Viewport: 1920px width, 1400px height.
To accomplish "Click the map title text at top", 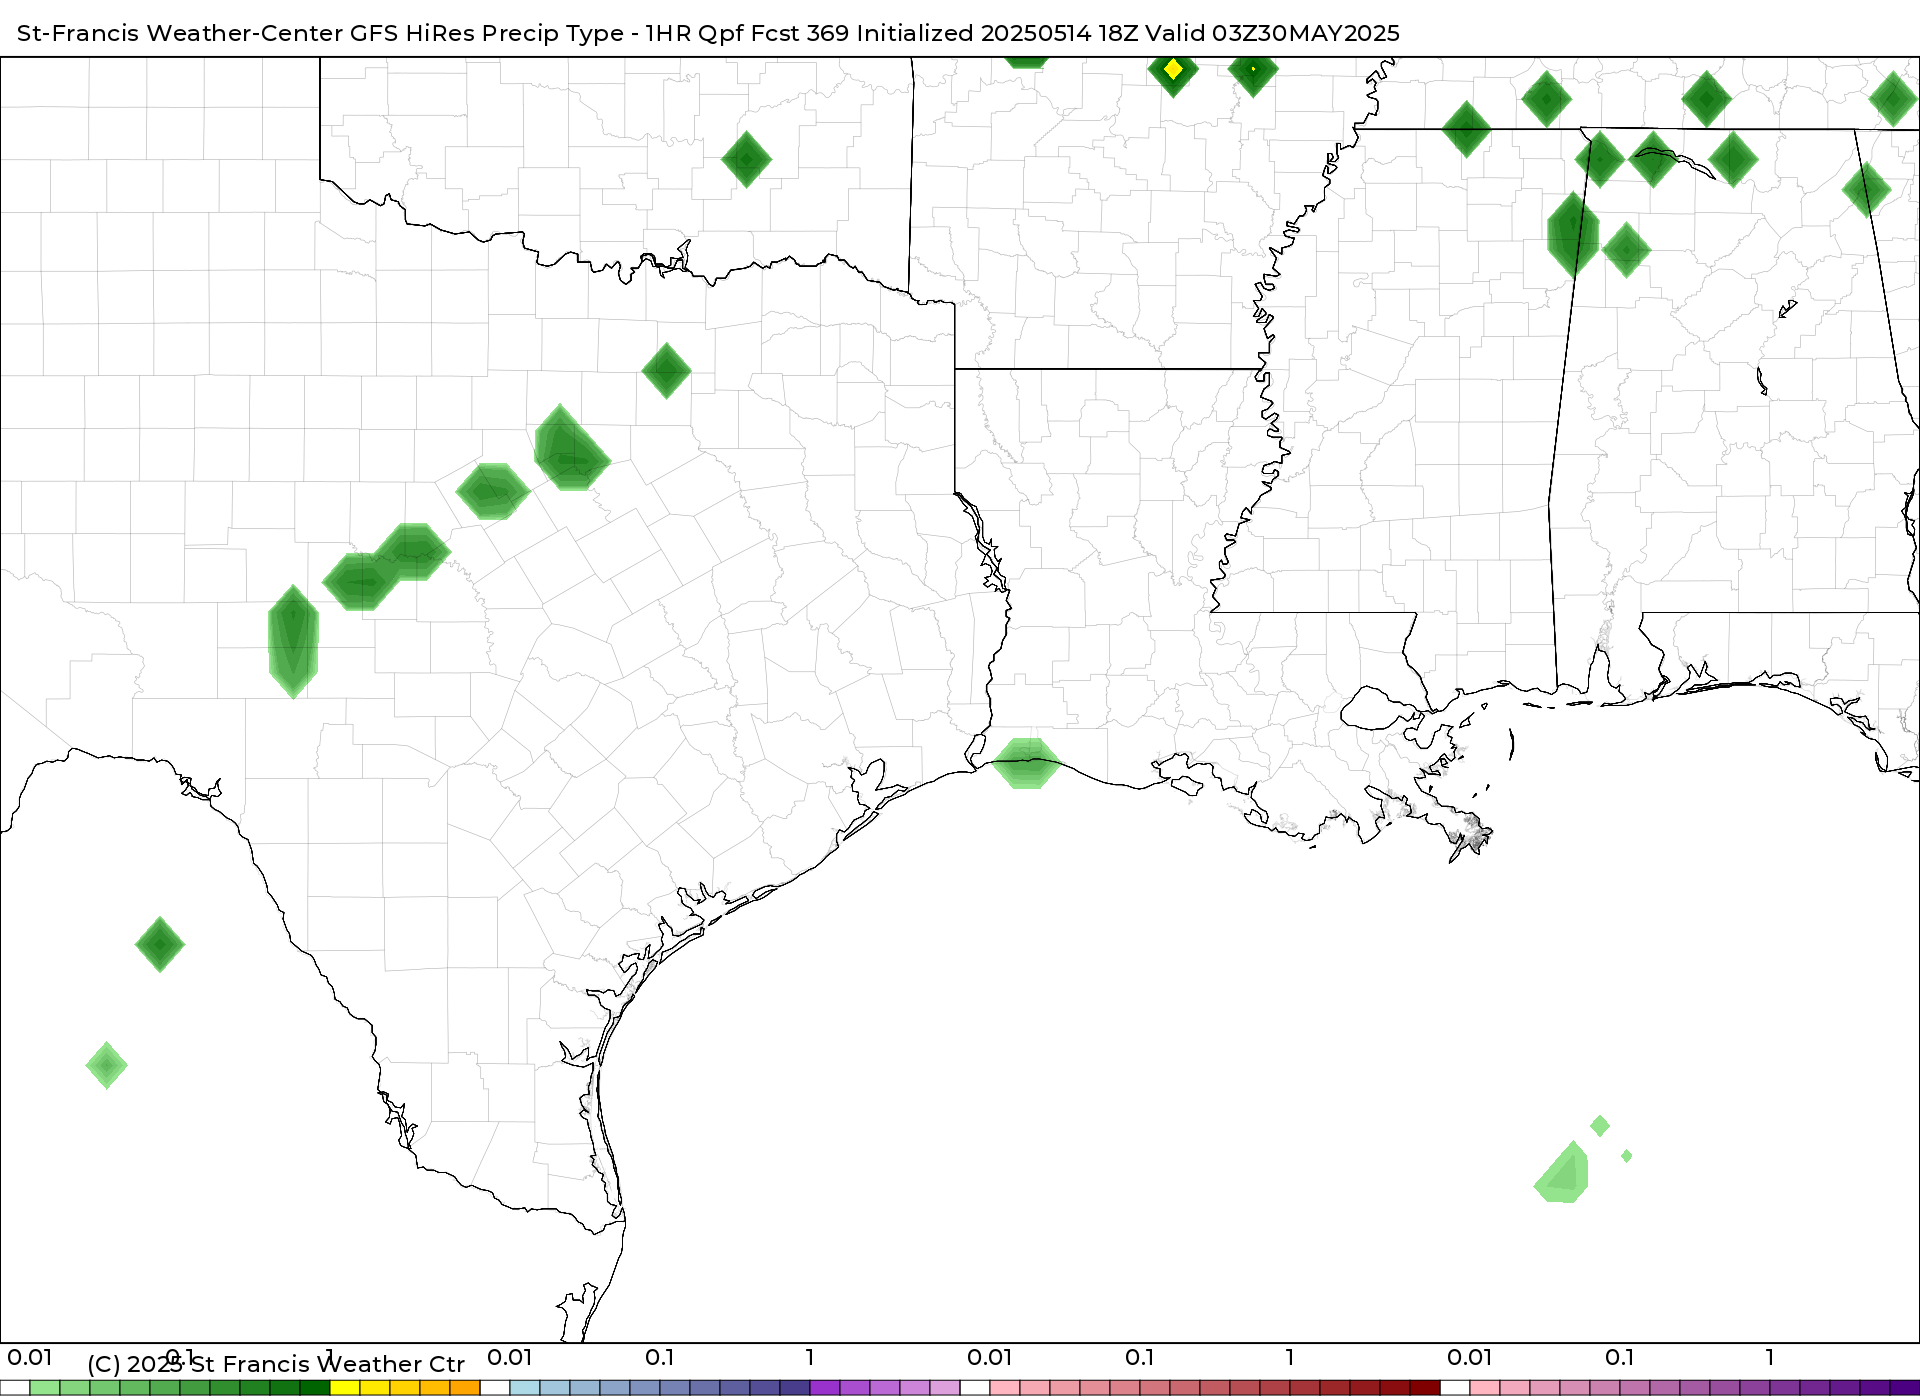I will tap(708, 33).
